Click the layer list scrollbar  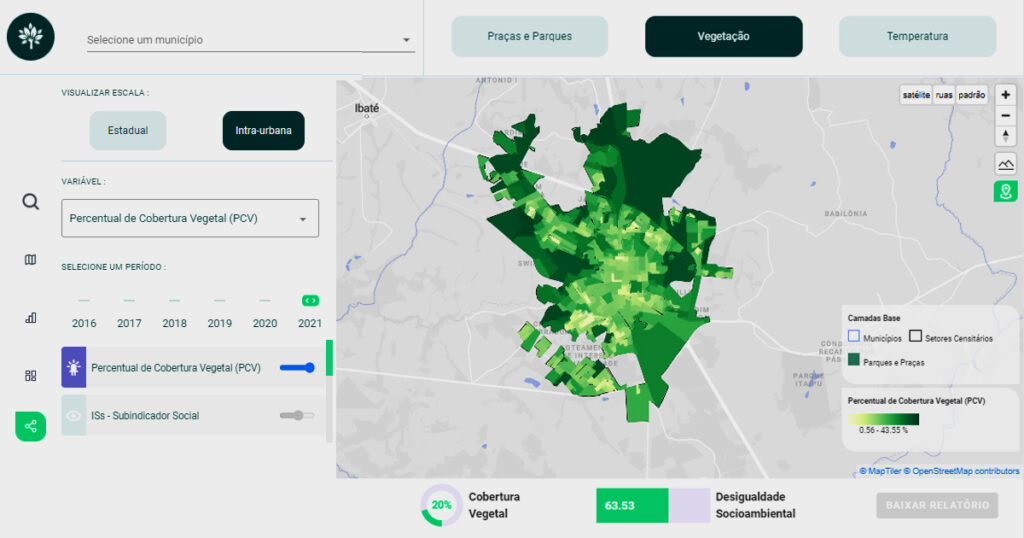pyautogui.click(x=329, y=358)
